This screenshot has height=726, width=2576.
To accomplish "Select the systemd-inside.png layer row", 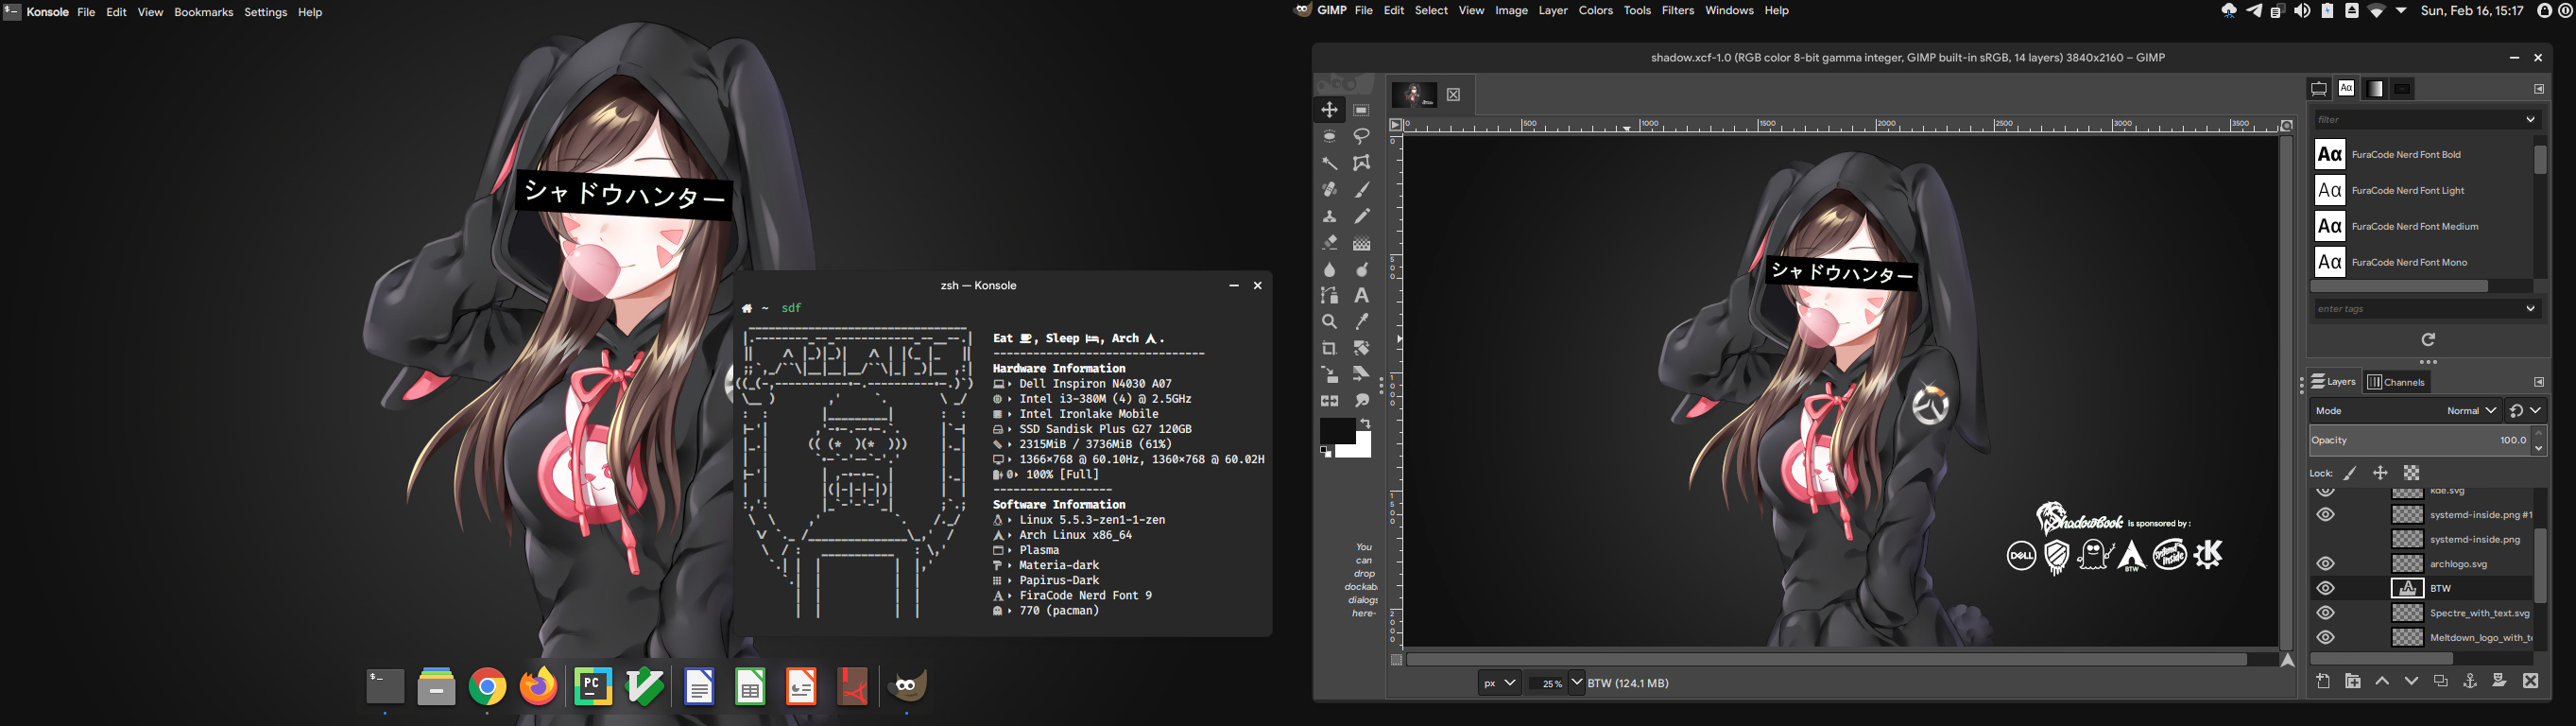I will (x=2424, y=540).
